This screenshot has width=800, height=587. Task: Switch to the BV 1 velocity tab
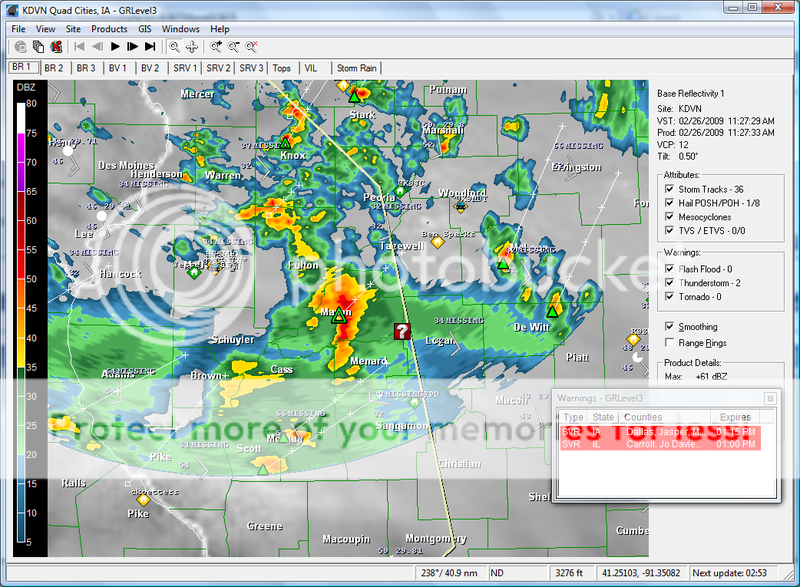(117, 68)
